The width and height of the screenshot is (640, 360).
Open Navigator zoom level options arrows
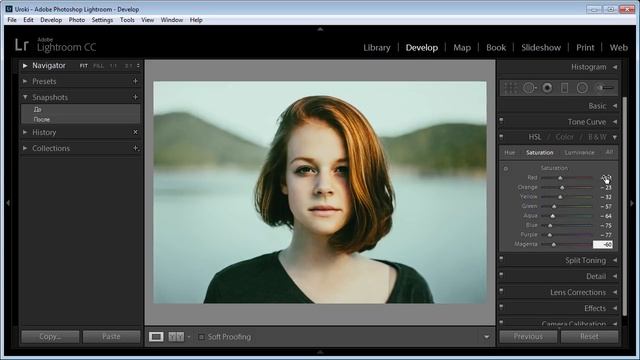tap(138, 66)
